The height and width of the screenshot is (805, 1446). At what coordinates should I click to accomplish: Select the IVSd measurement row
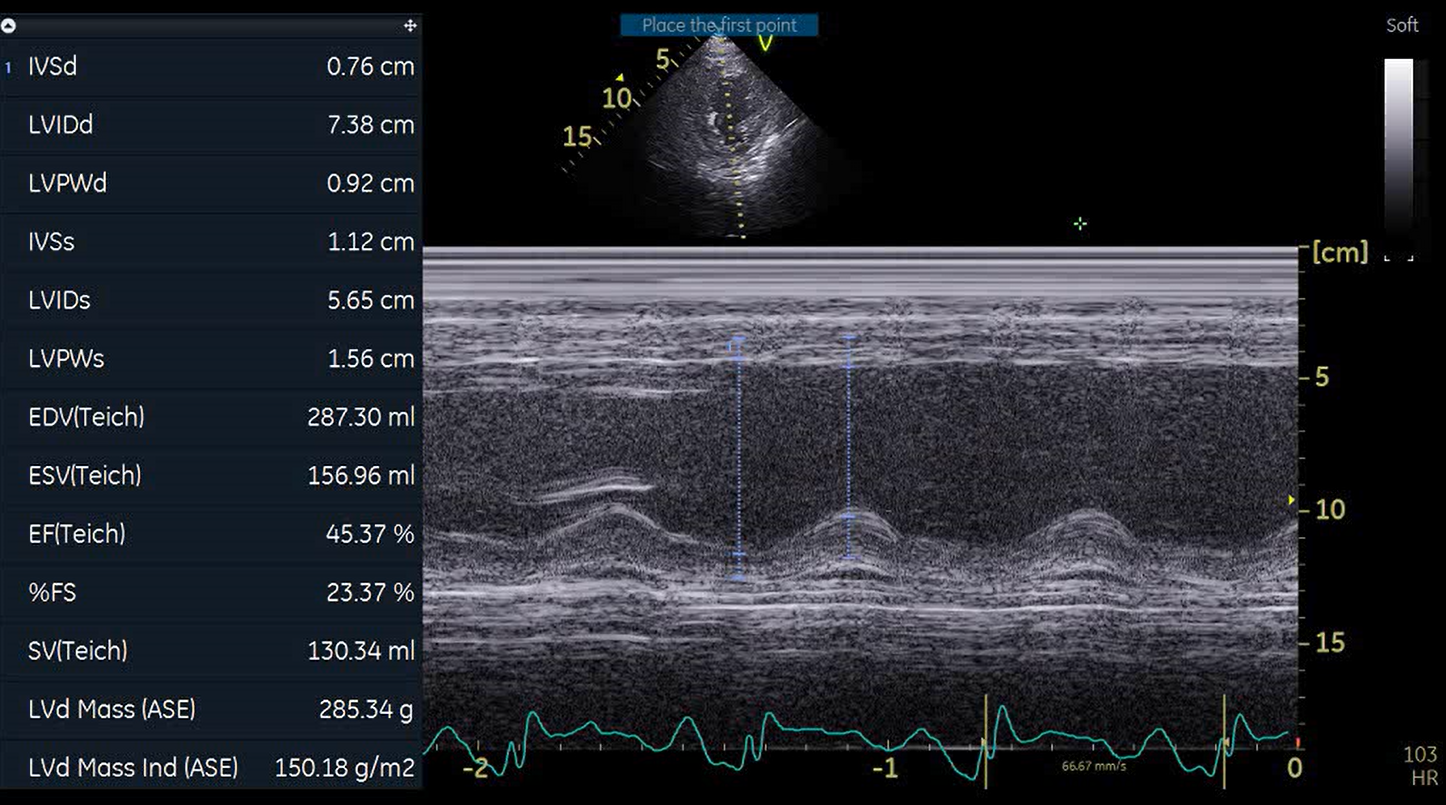tap(210, 67)
